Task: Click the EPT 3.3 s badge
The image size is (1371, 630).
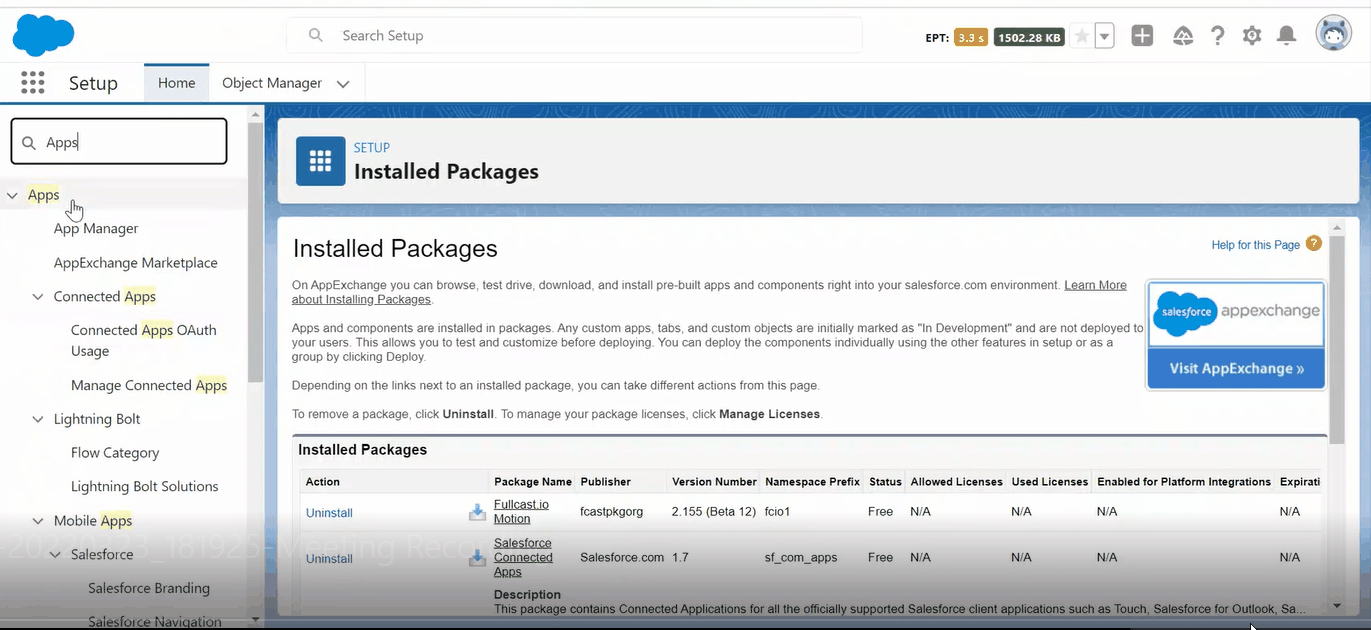Action: tap(971, 38)
